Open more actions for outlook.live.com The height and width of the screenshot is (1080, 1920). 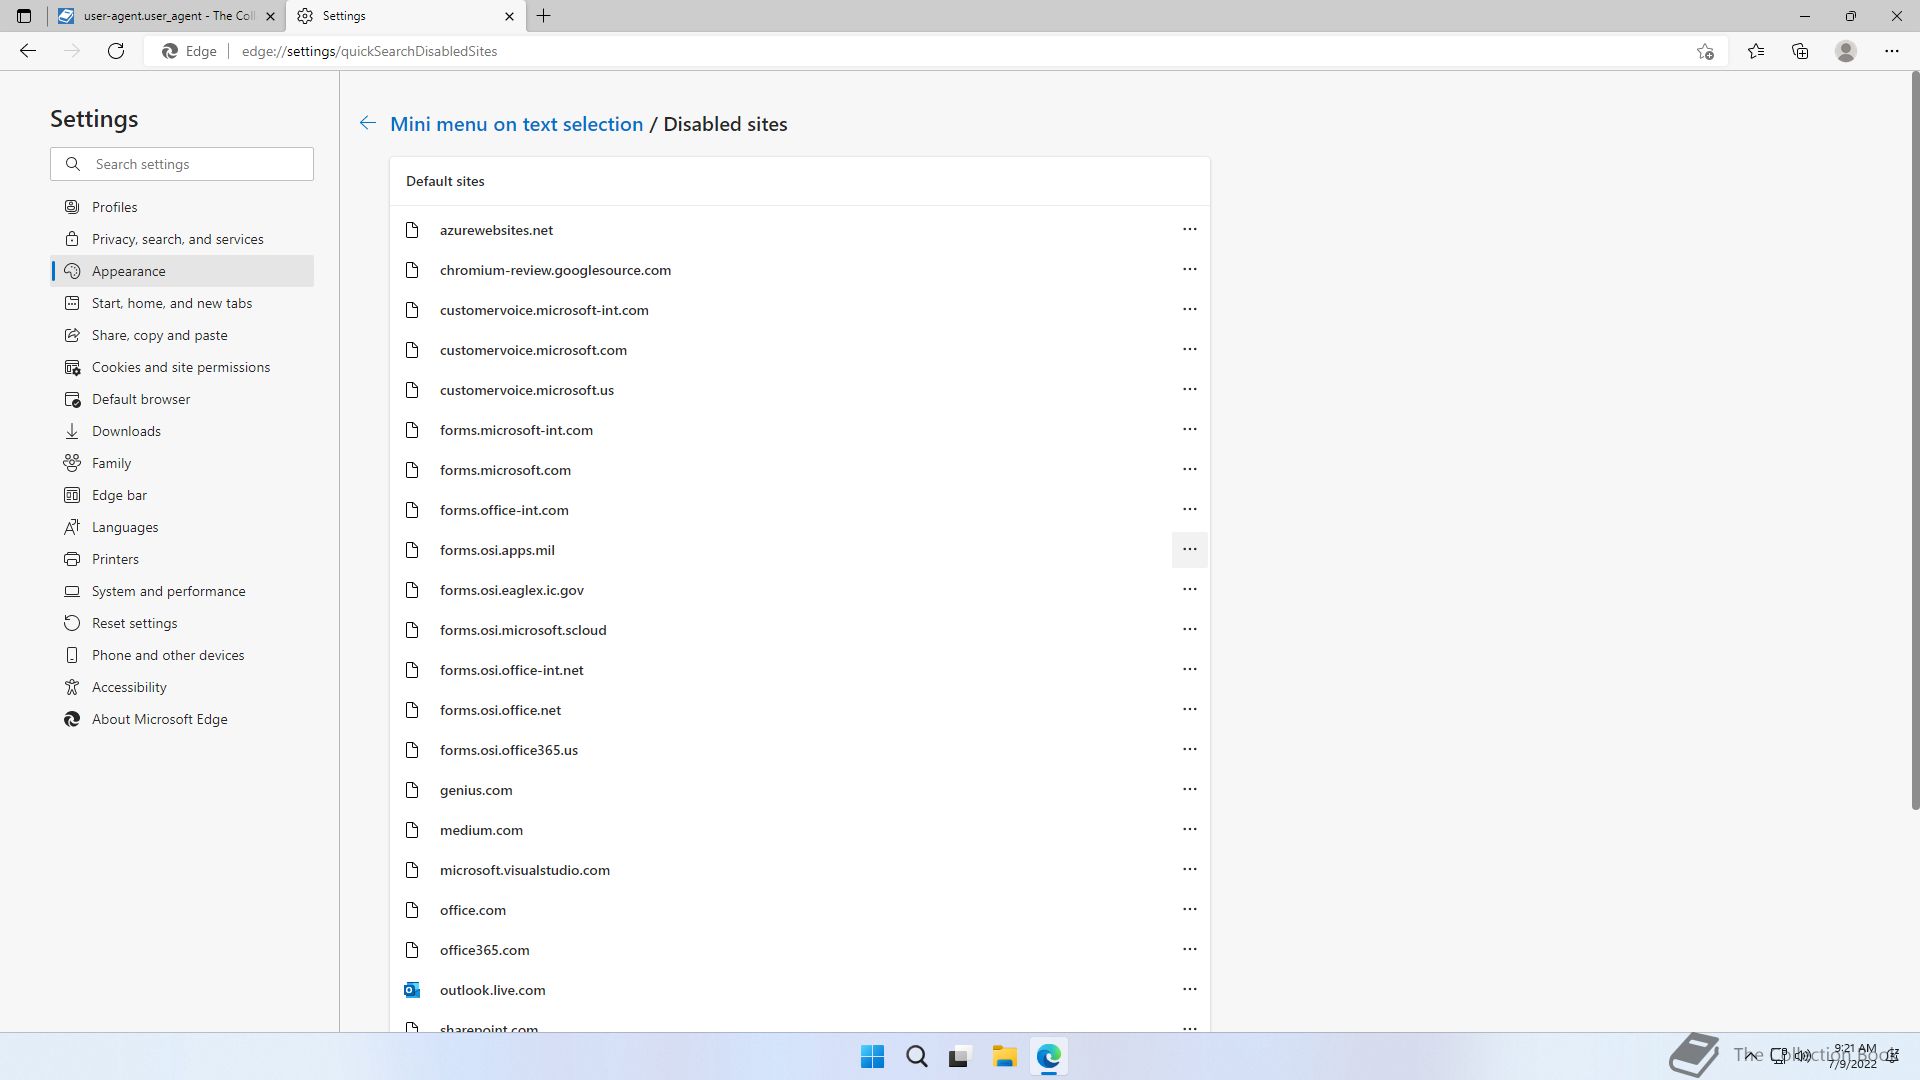[1189, 989]
